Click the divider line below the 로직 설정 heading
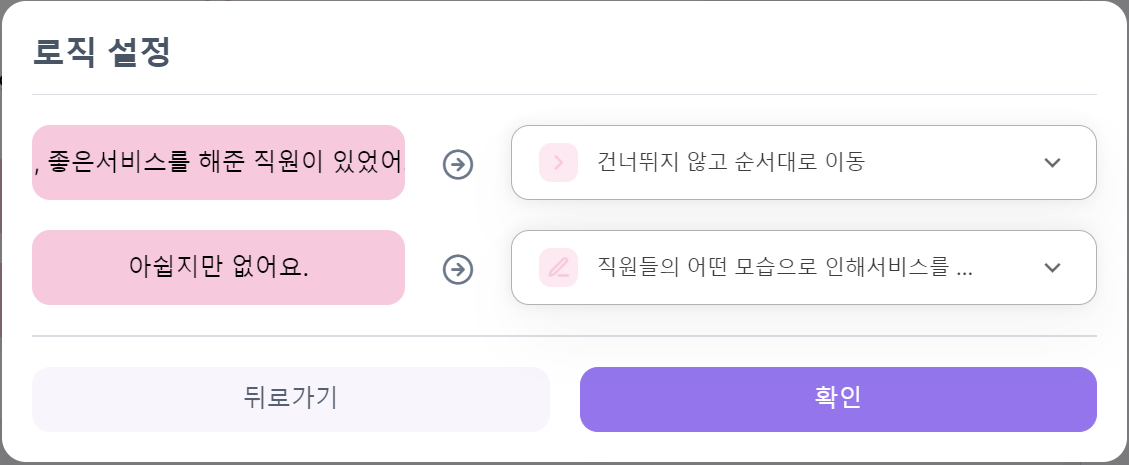This screenshot has width=1129, height=465. click(564, 94)
